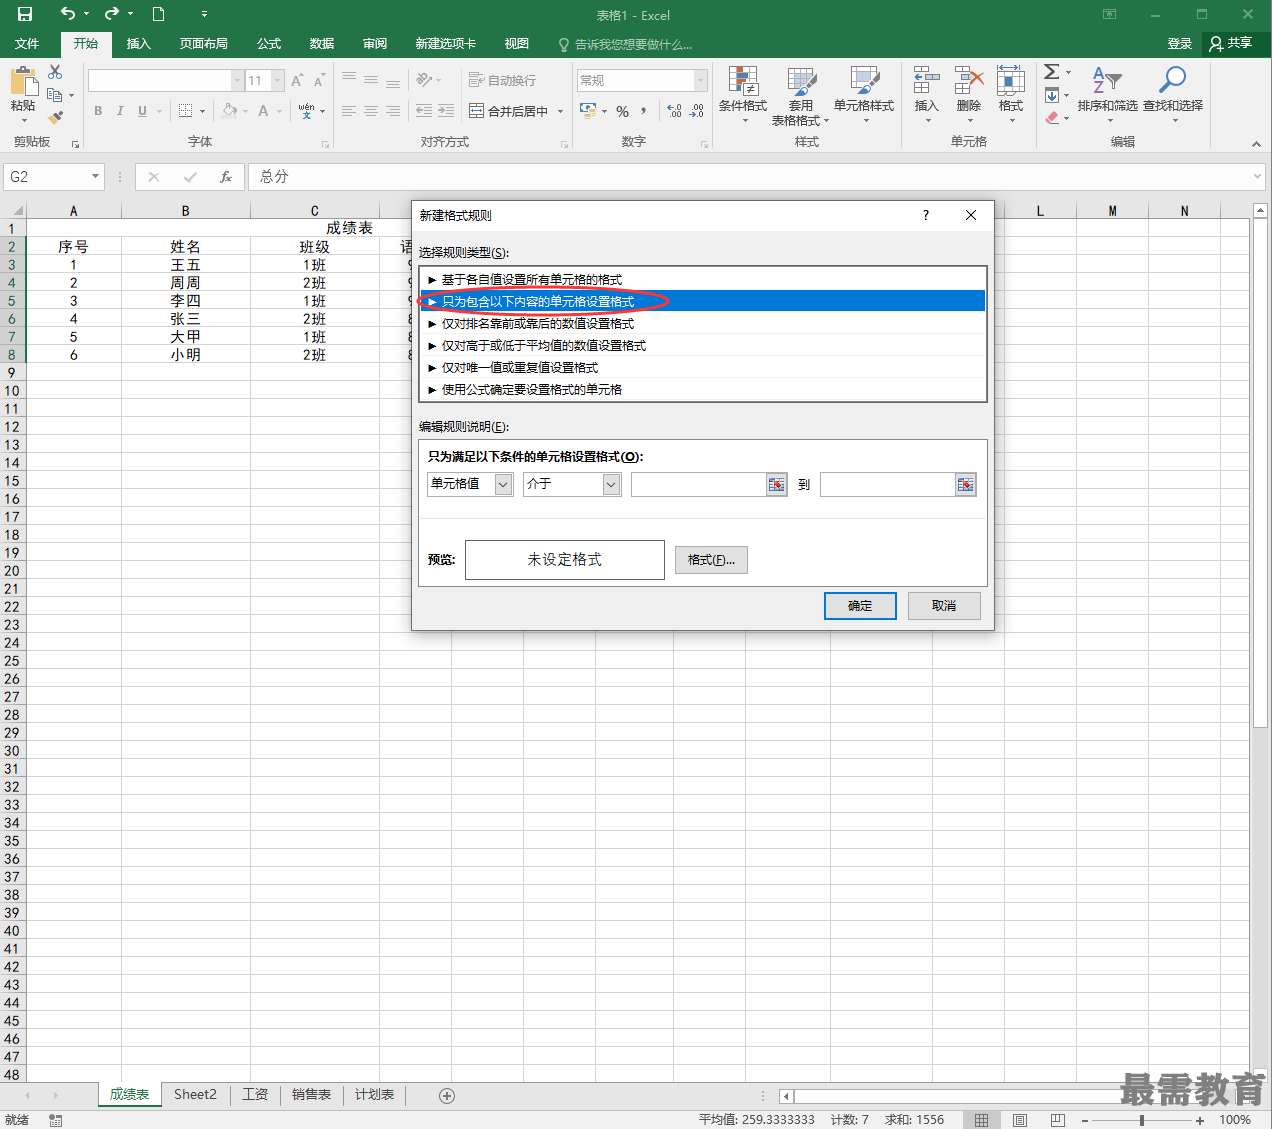The width and height of the screenshot is (1272, 1129).
Task: Open the 介于 operator dropdown
Action: point(612,485)
